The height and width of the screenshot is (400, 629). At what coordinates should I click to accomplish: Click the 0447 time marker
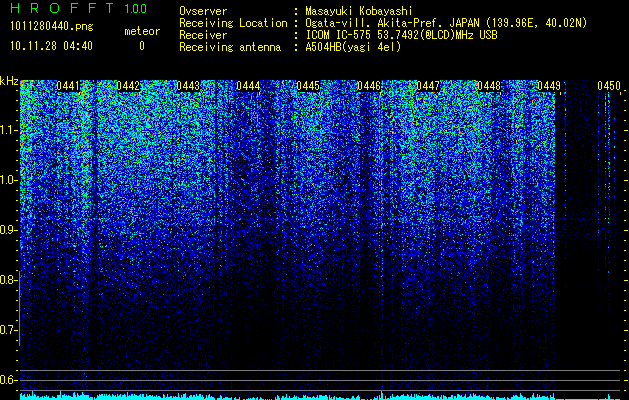coord(428,86)
